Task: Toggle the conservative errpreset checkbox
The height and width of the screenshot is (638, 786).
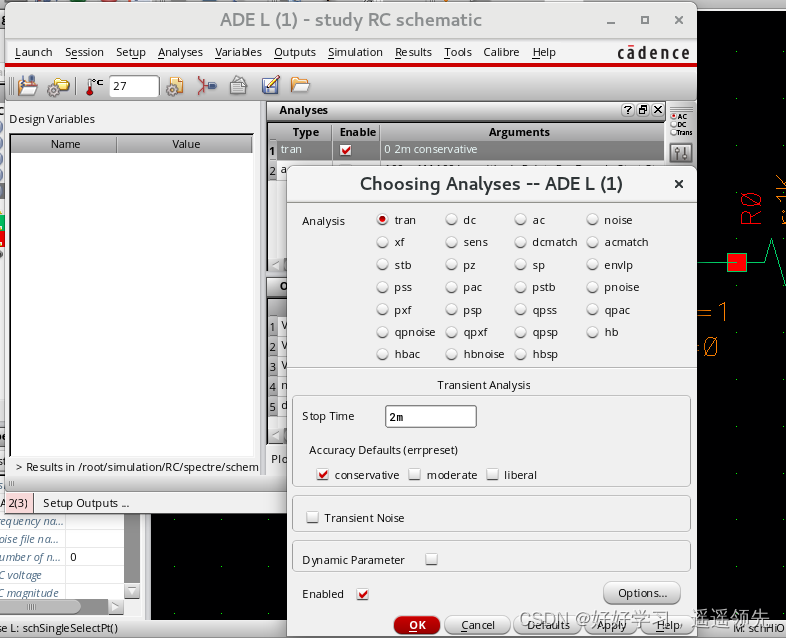Action: (323, 474)
